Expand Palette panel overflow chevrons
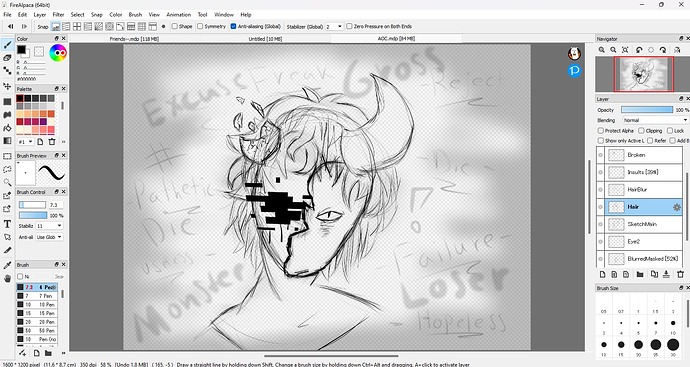The height and width of the screenshot is (367, 690). (63, 142)
